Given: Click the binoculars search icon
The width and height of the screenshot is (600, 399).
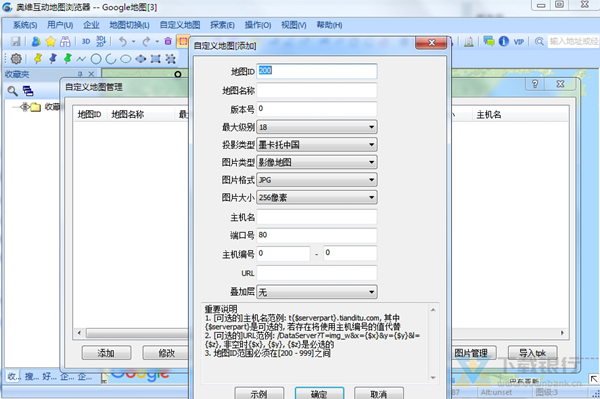Looking at the screenshot, I should pos(65,41).
